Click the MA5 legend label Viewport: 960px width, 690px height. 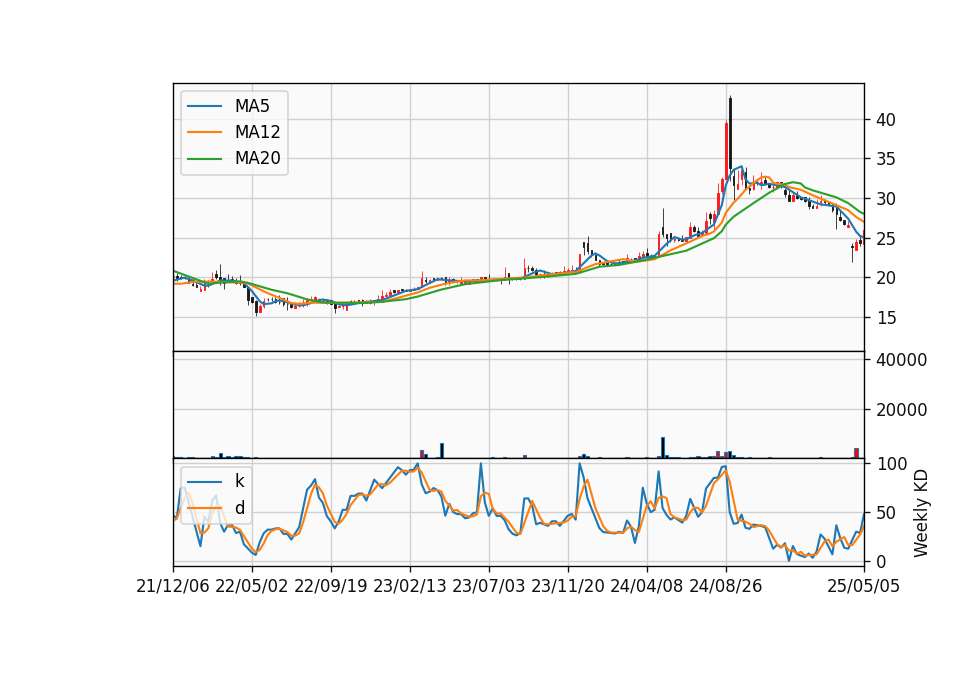click(252, 106)
